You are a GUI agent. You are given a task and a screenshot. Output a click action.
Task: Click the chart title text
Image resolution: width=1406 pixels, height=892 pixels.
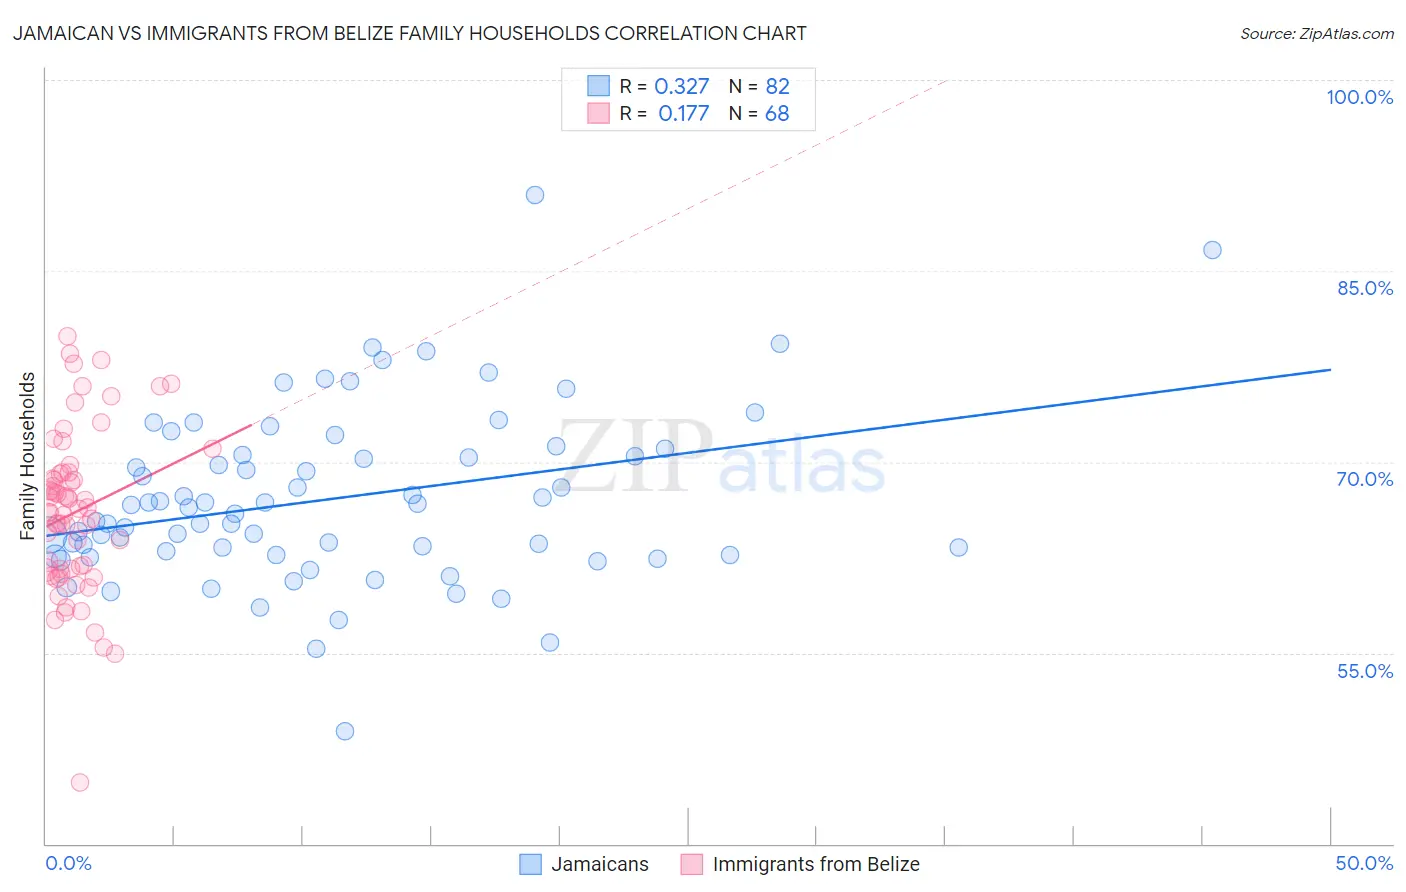pos(409,33)
